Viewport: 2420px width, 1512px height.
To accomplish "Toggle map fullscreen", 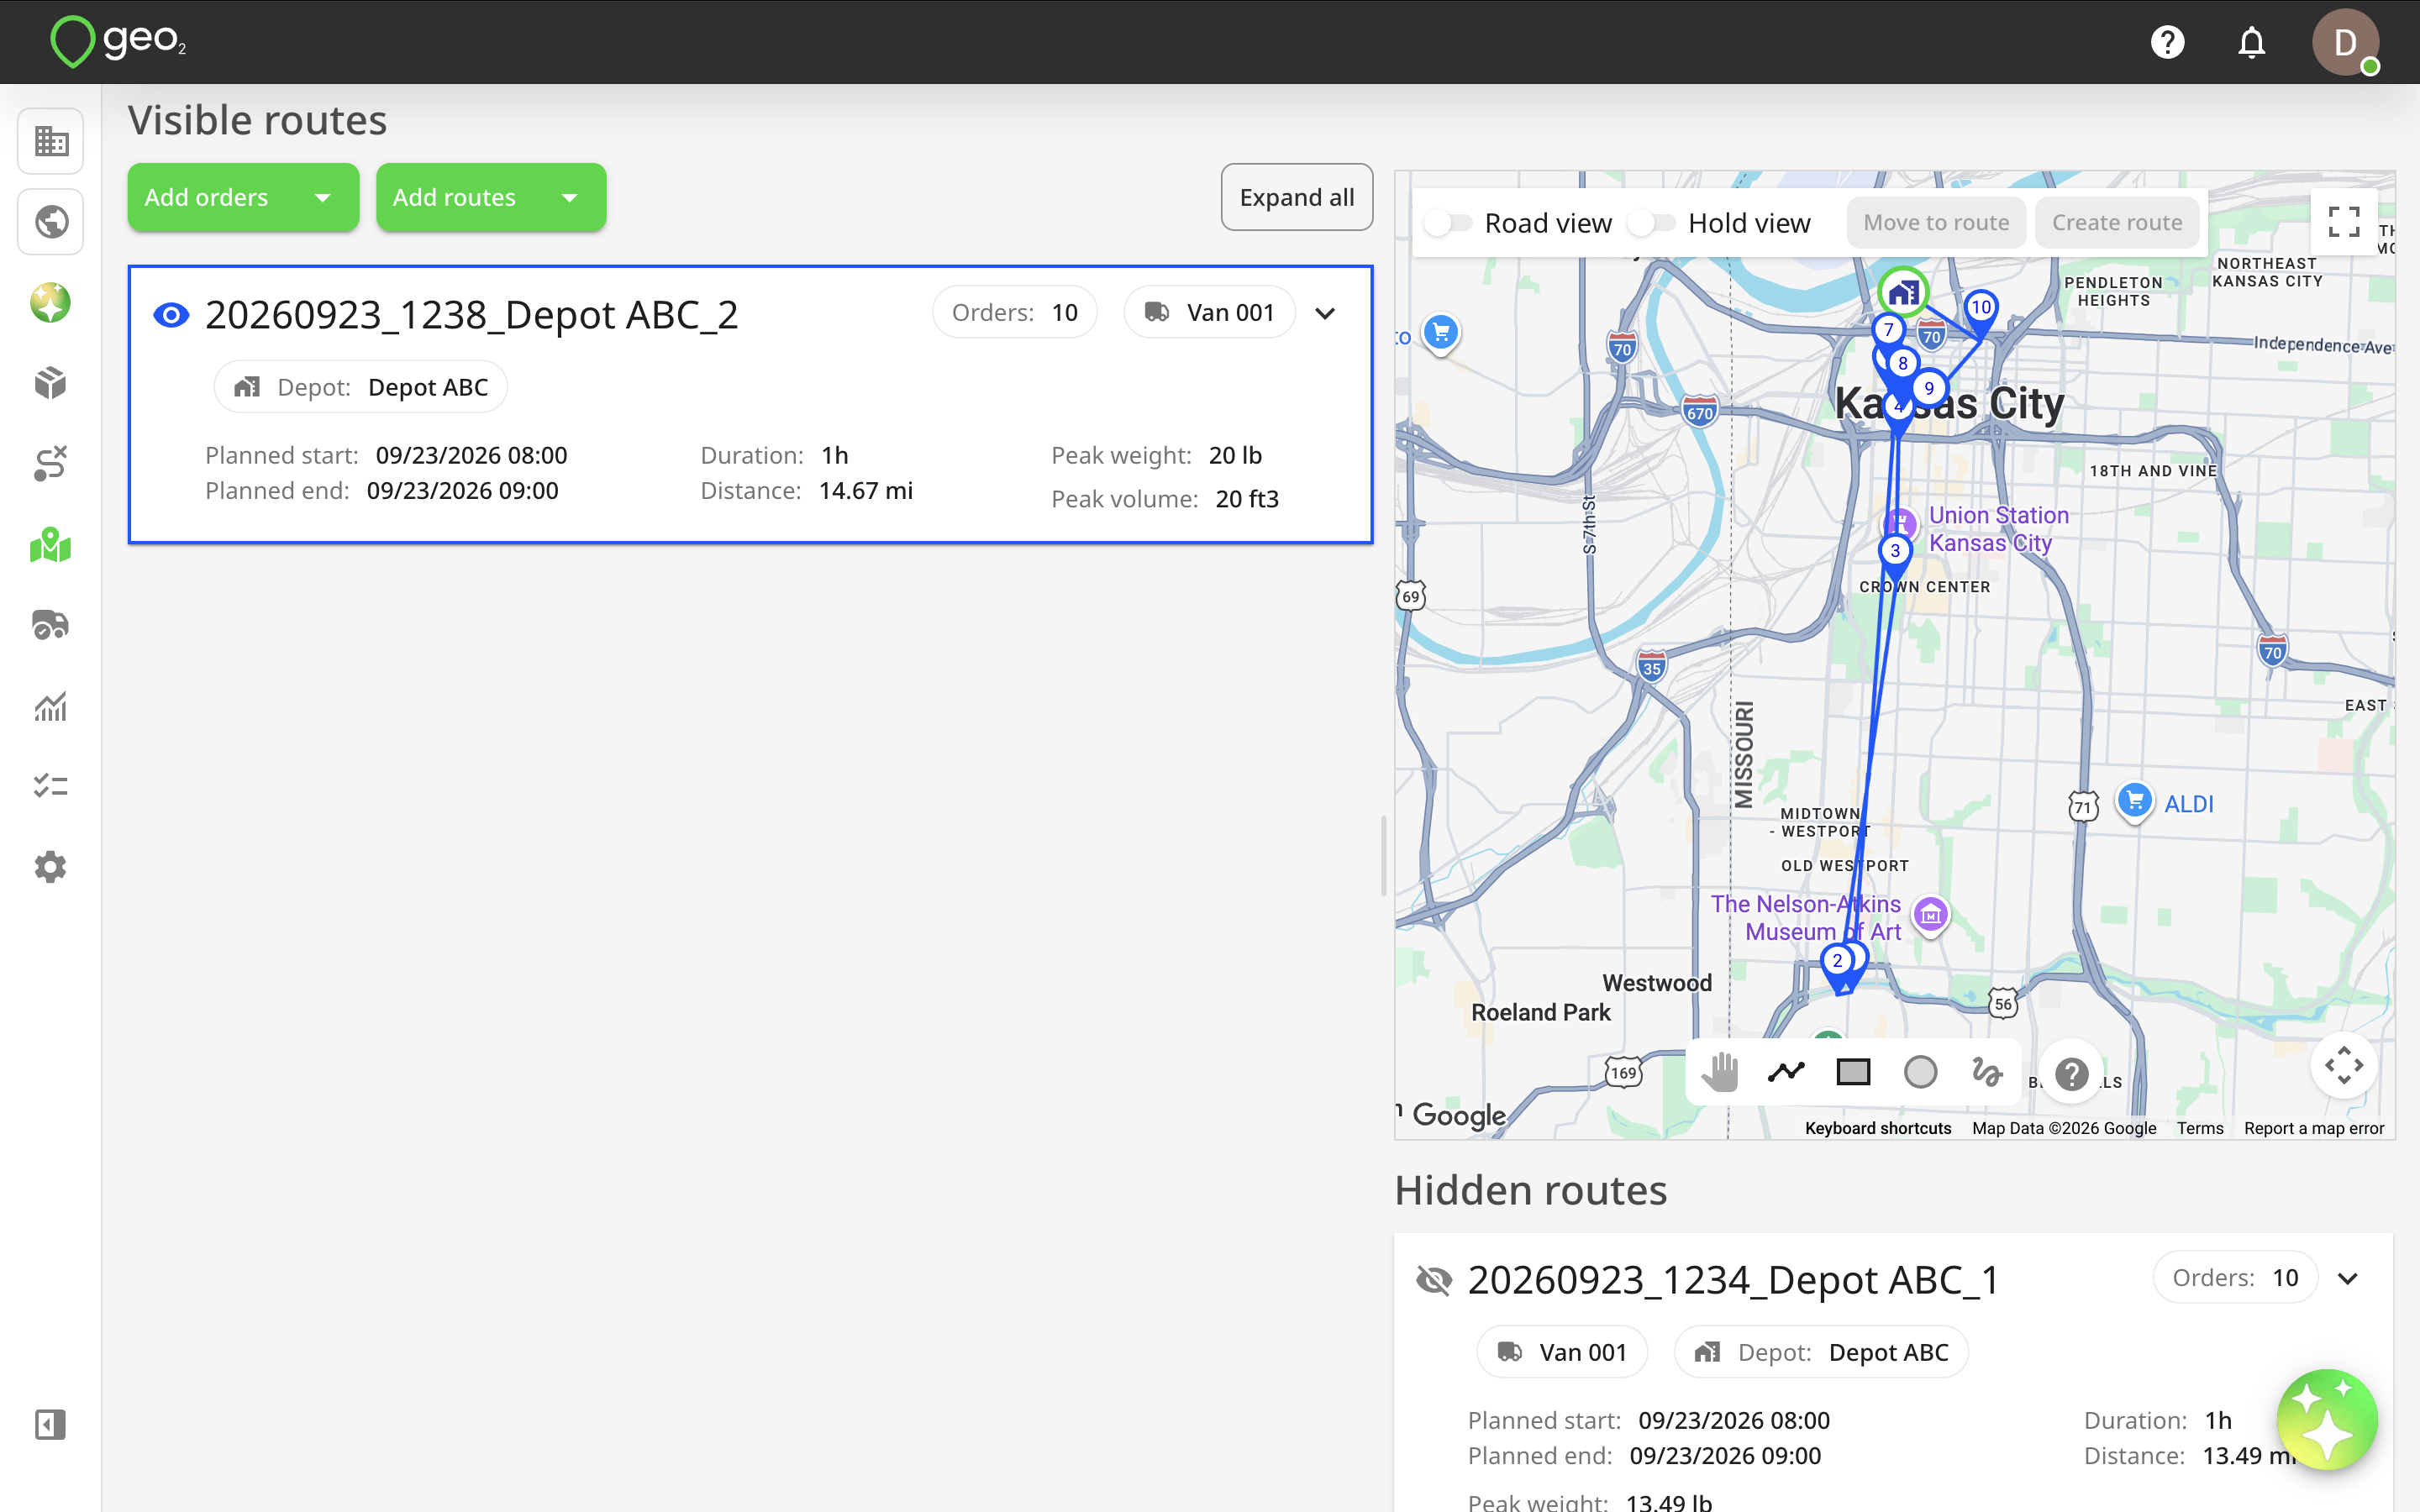I will [2343, 222].
